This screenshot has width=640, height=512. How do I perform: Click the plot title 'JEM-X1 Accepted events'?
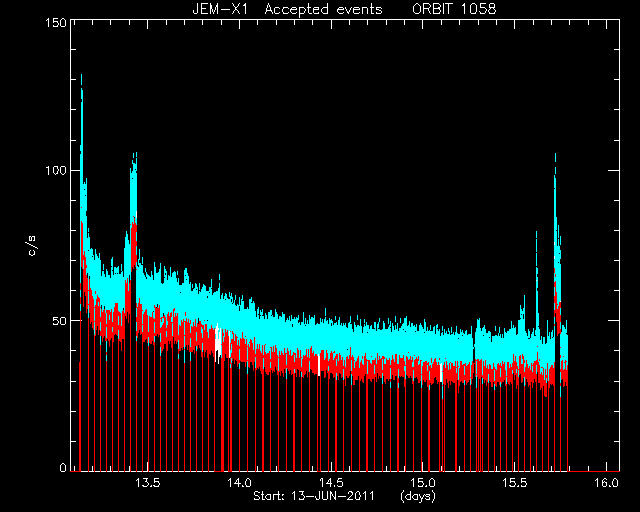coord(287,9)
